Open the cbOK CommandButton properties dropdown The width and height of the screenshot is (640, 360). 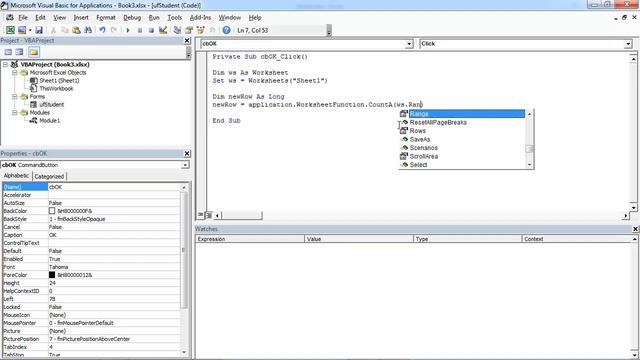pos(185,165)
